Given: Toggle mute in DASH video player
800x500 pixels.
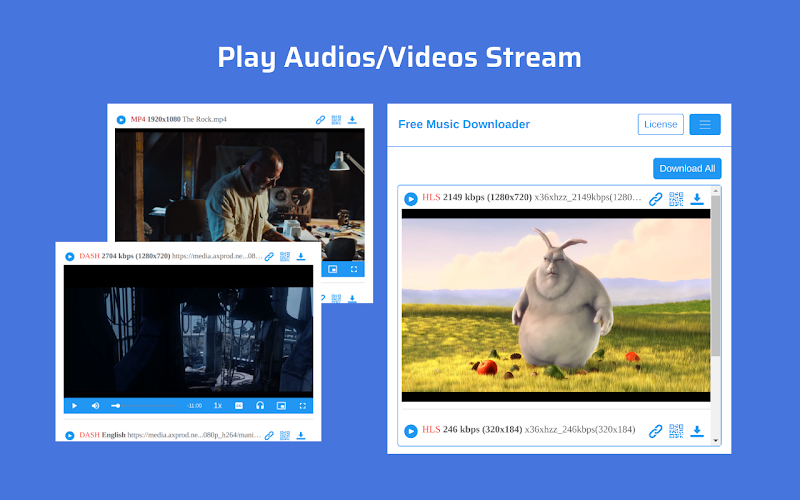Looking at the screenshot, I should click(x=95, y=406).
